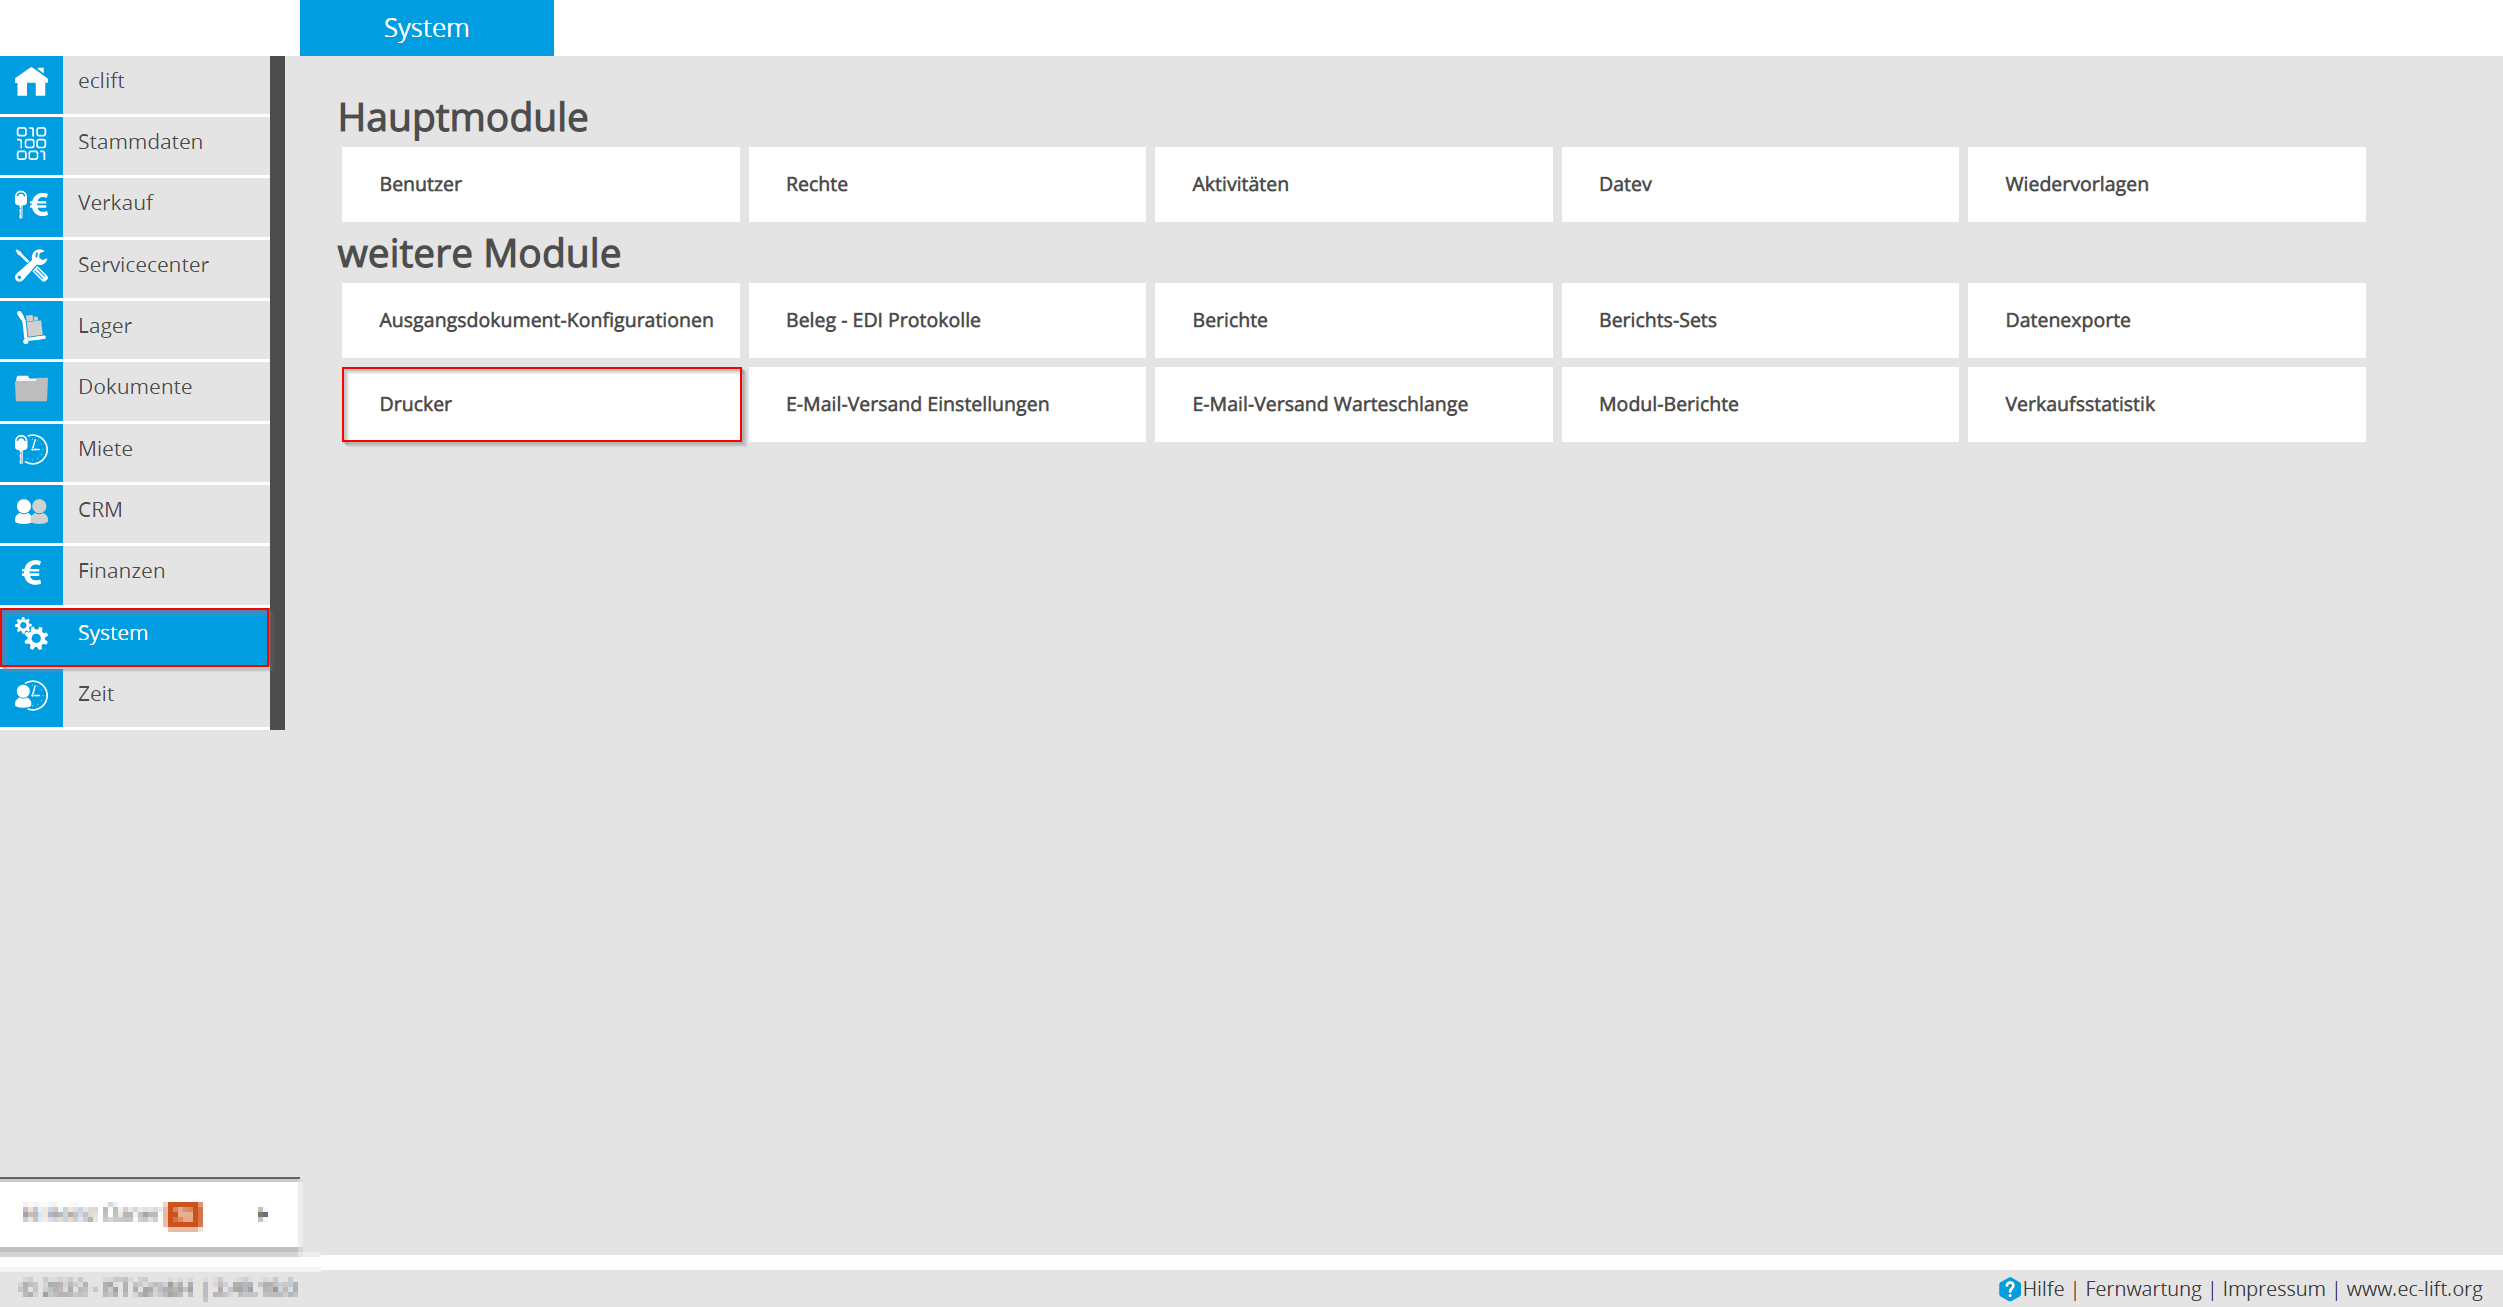2503x1307 pixels.
Task: Open the Drucker module tile
Action: pos(541,404)
